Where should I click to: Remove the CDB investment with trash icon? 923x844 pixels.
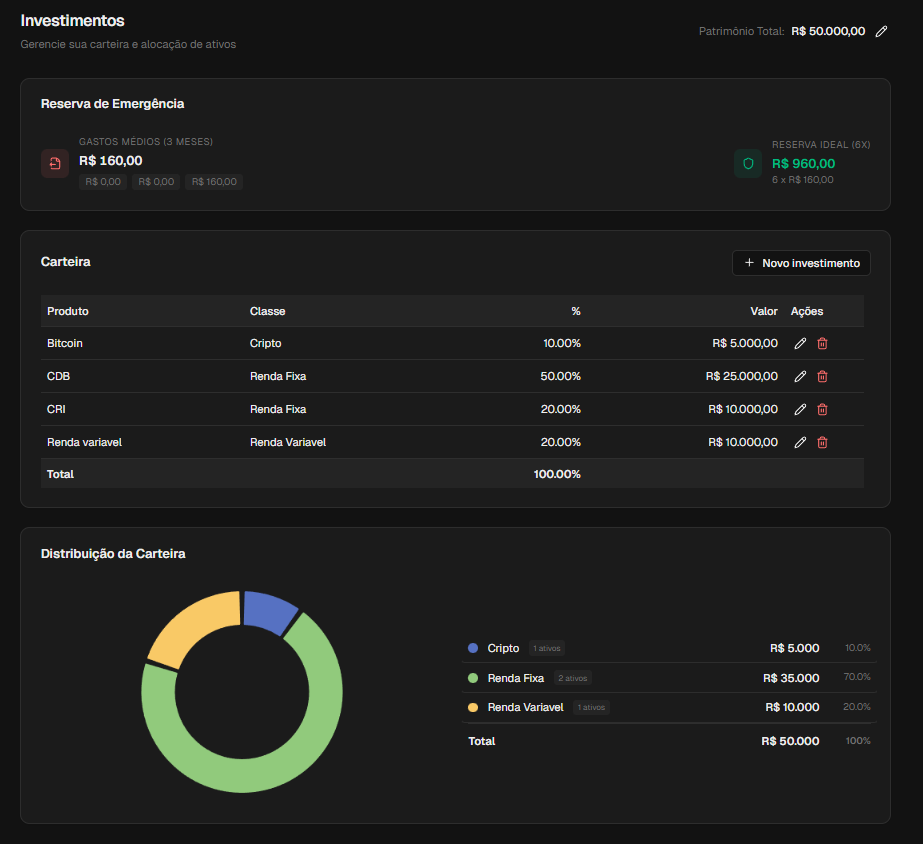click(822, 377)
